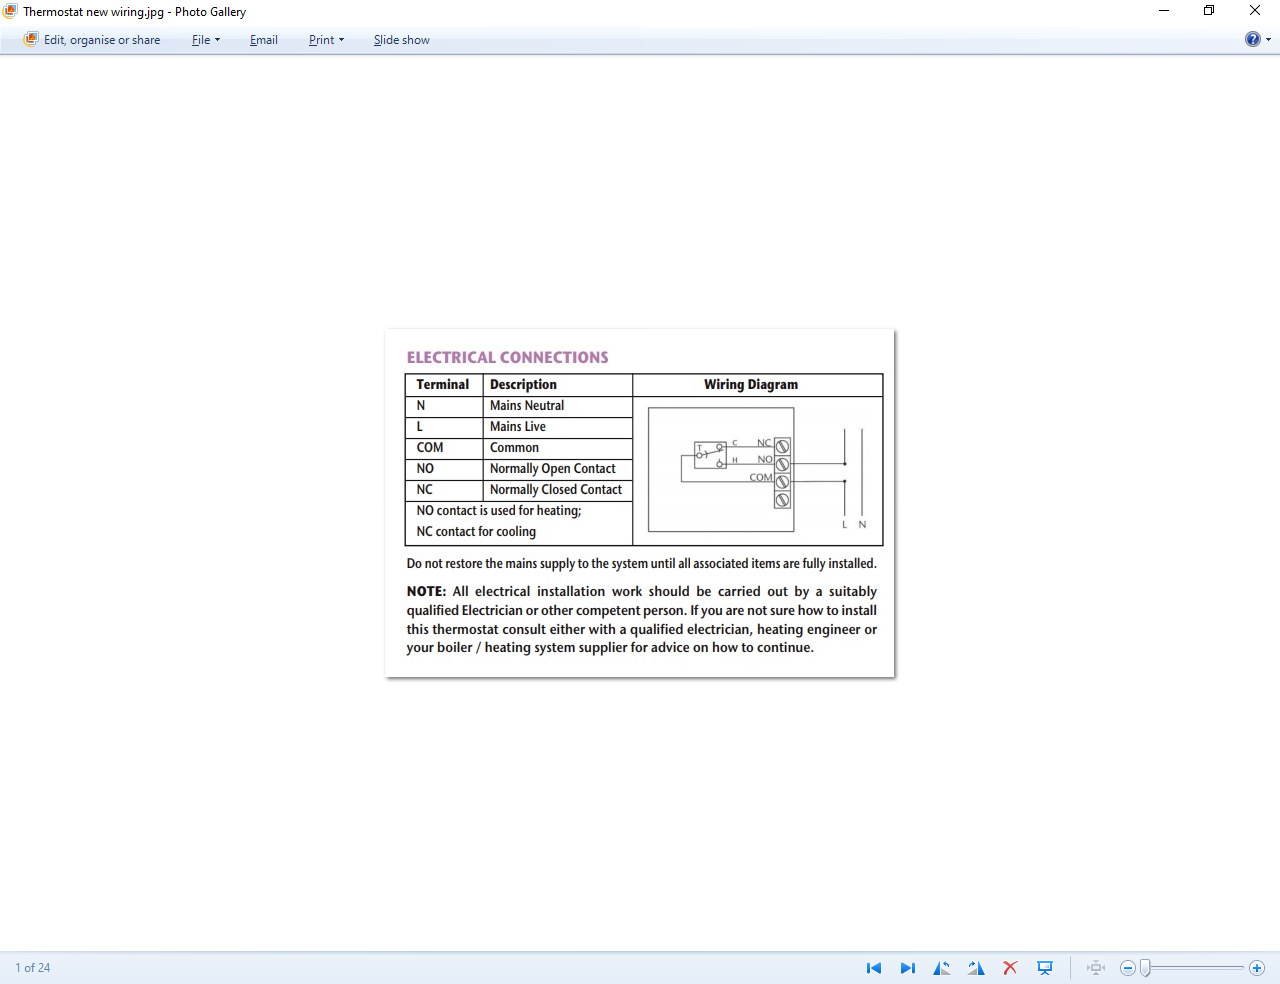Open the Email menu item

(x=264, y=40)
